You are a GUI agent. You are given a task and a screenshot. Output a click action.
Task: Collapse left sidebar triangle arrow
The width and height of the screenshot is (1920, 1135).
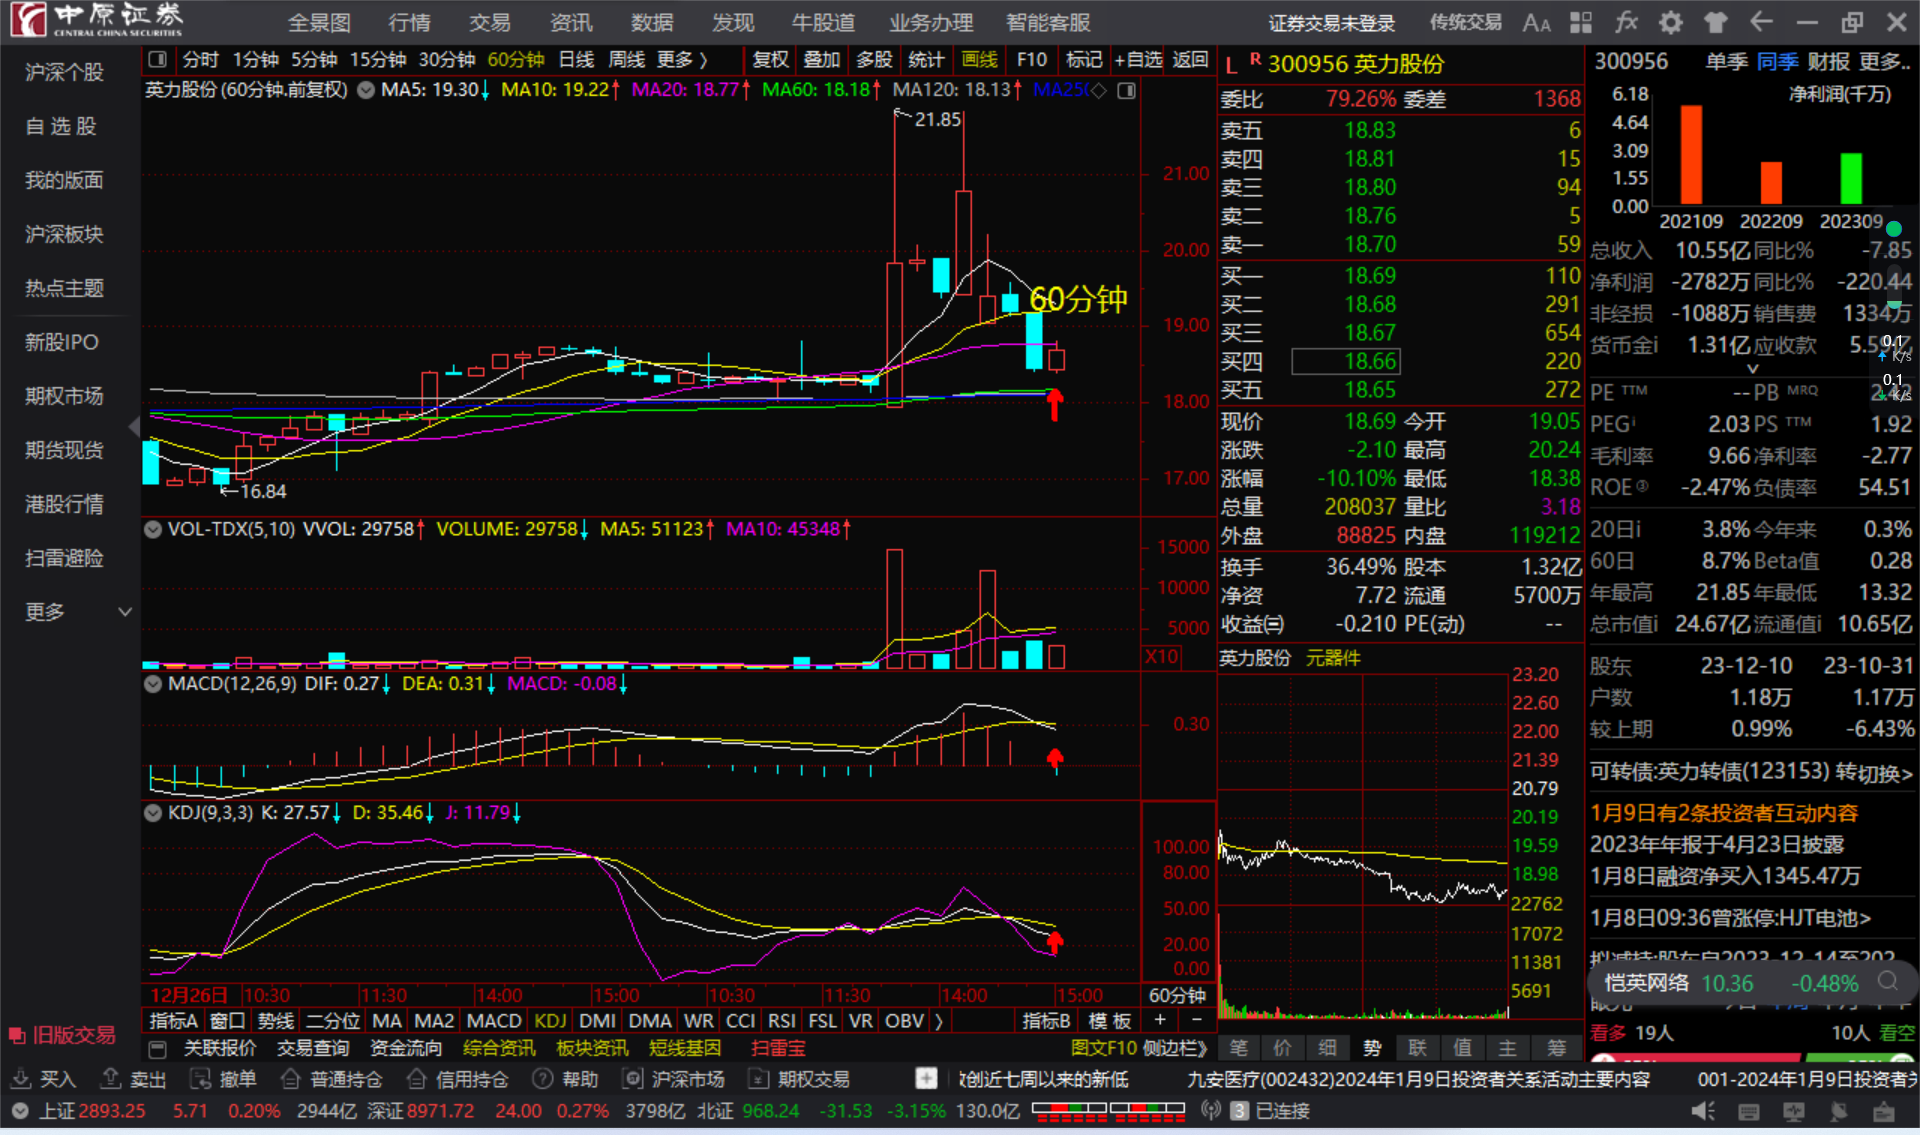pos(134,428)
